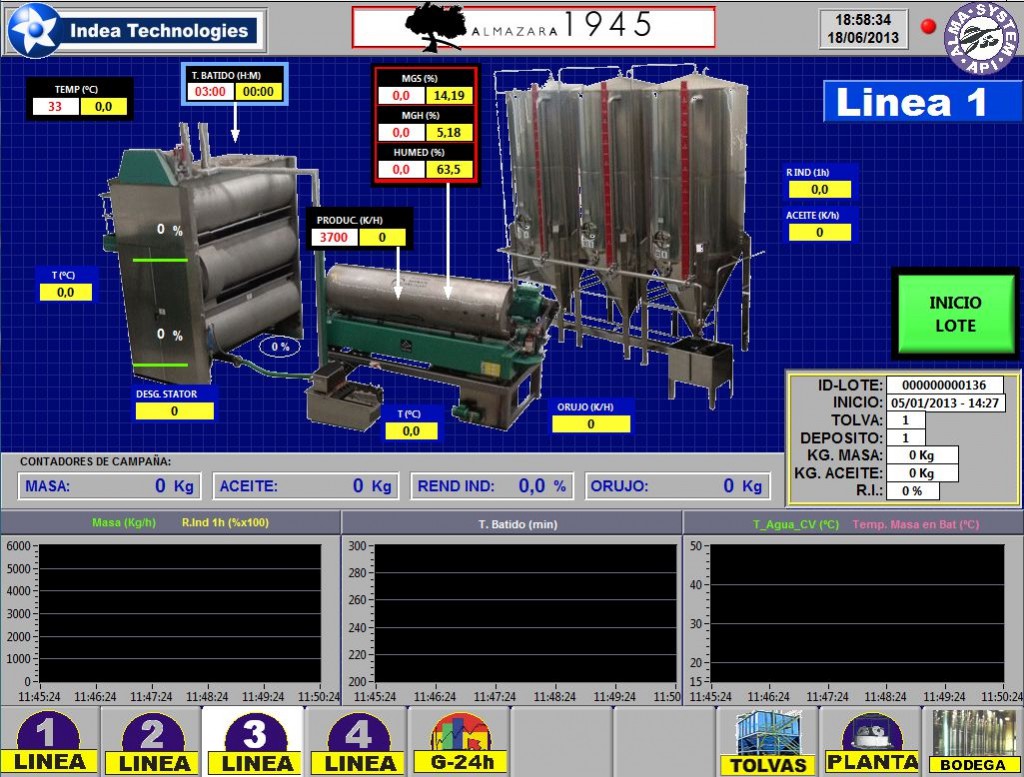Go to the Linea 4 screen
The width and height of the screenshot is (1024, 777).
coord(358,742)
